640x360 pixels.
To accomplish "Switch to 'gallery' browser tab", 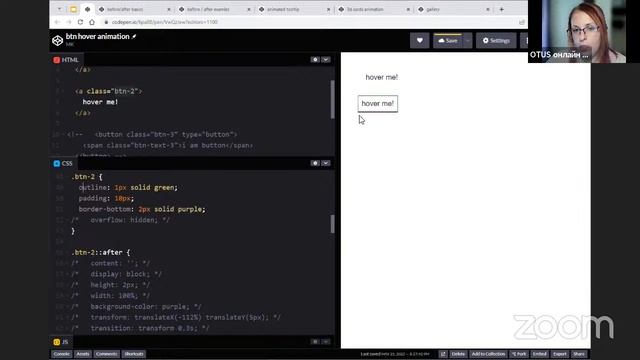I will point(453,9).
